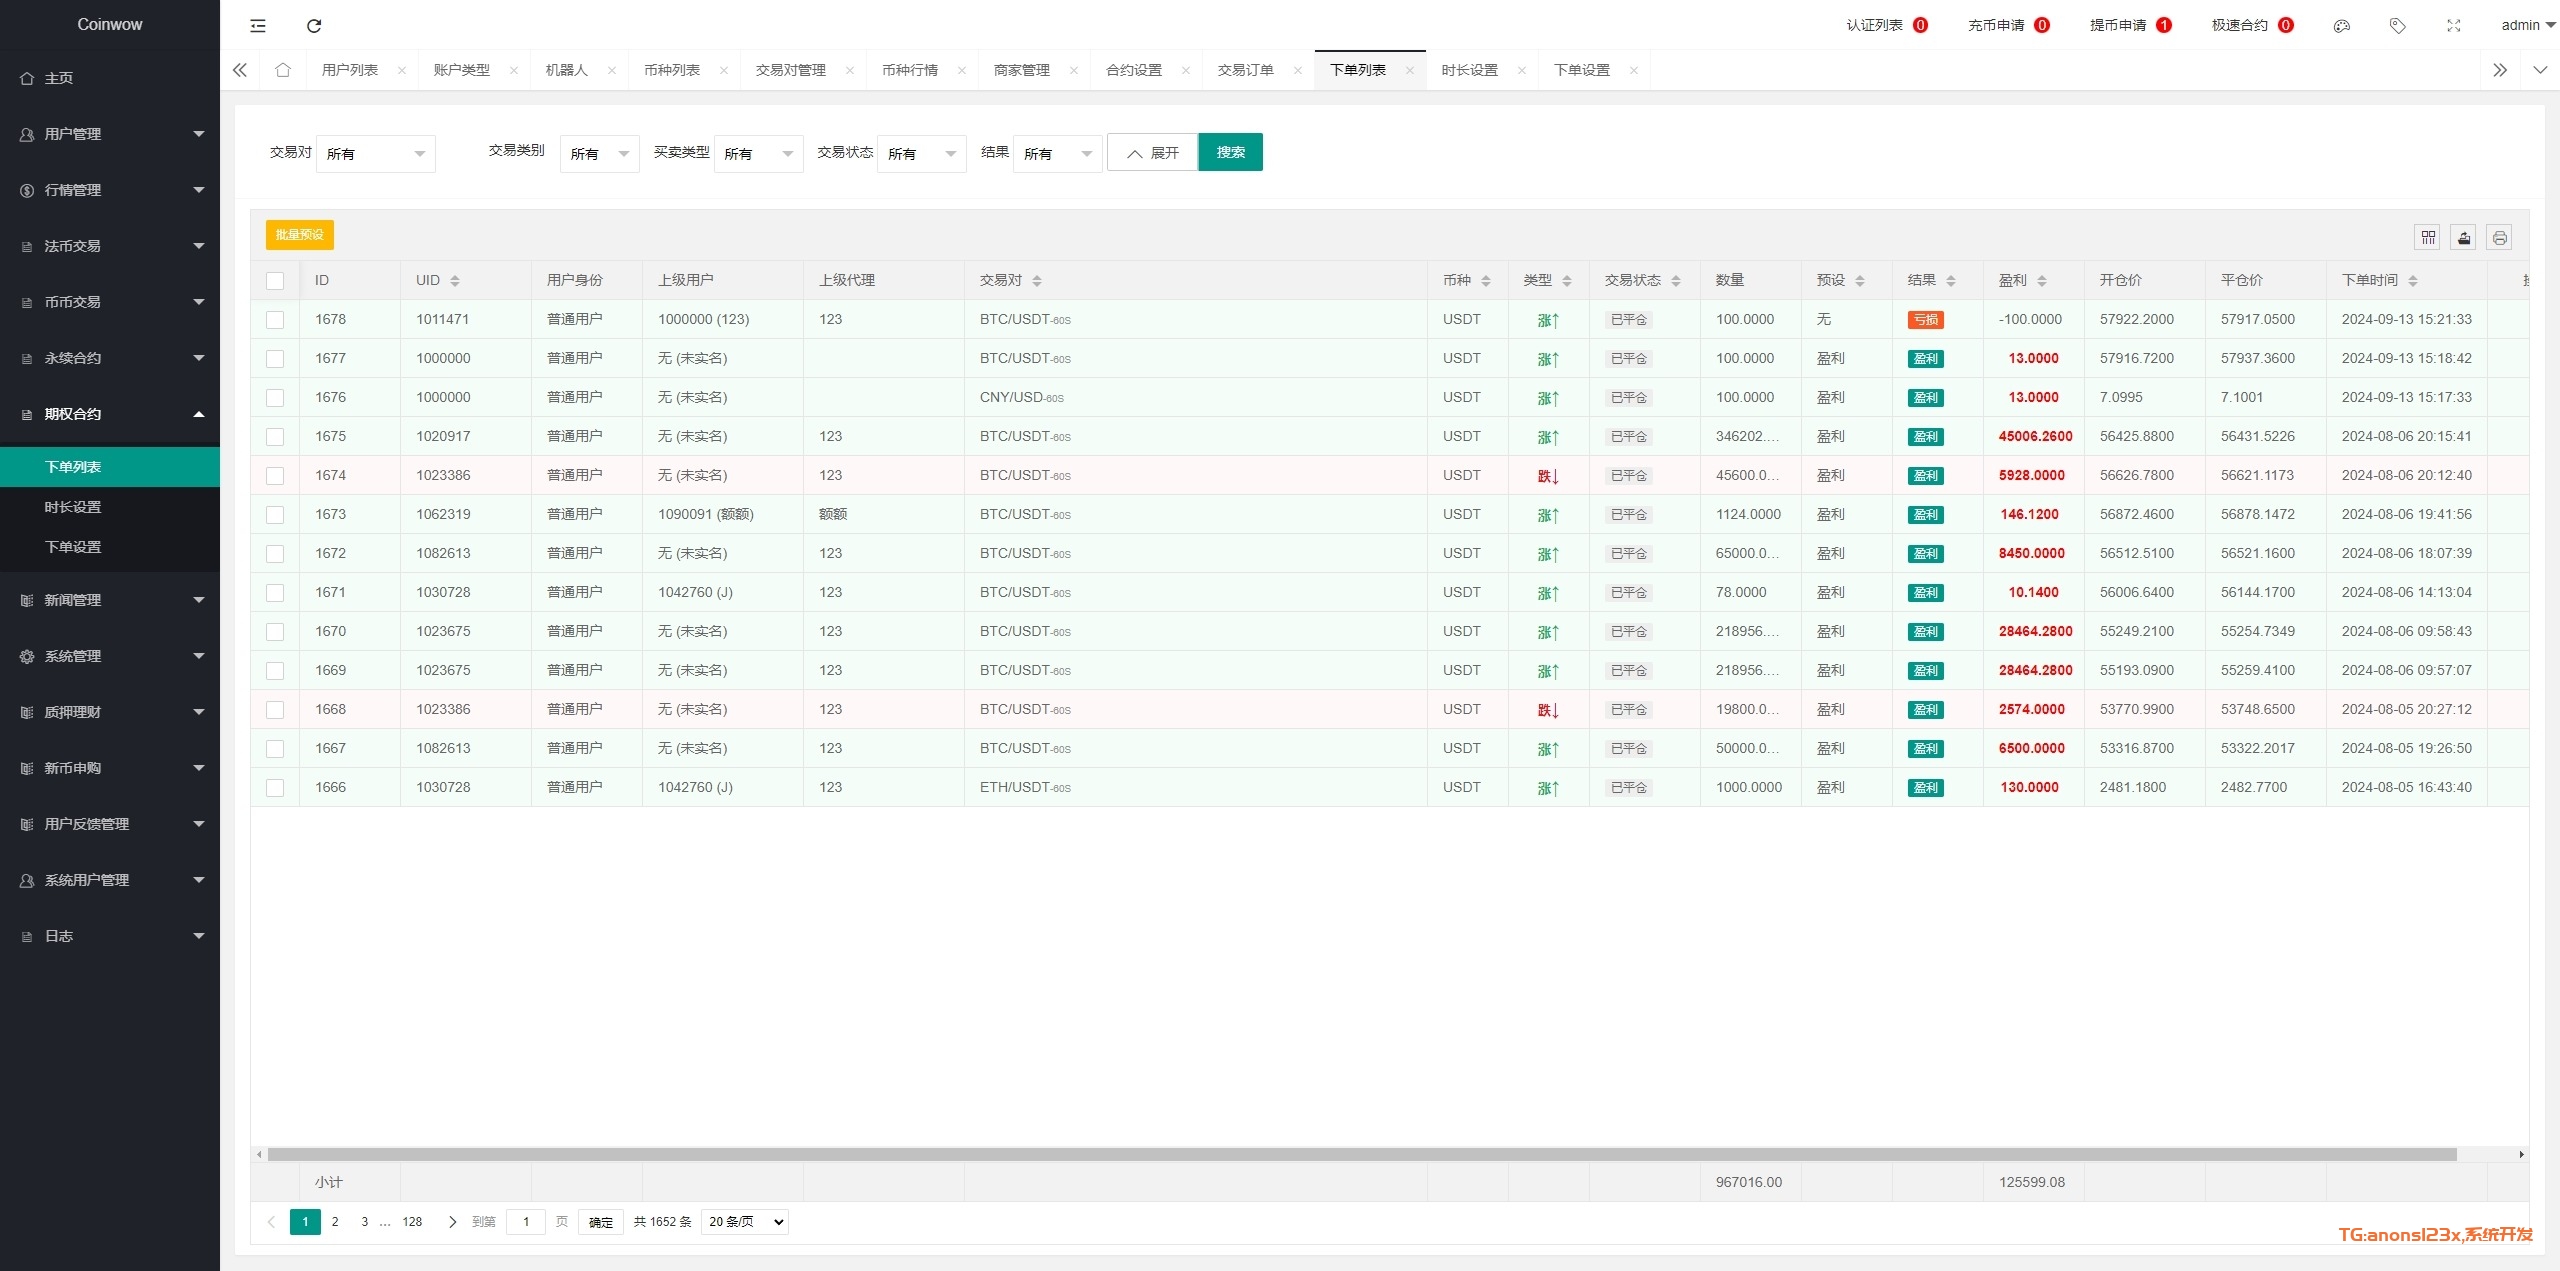Click the horizontal table scrollbar

click(1362, 1155)
